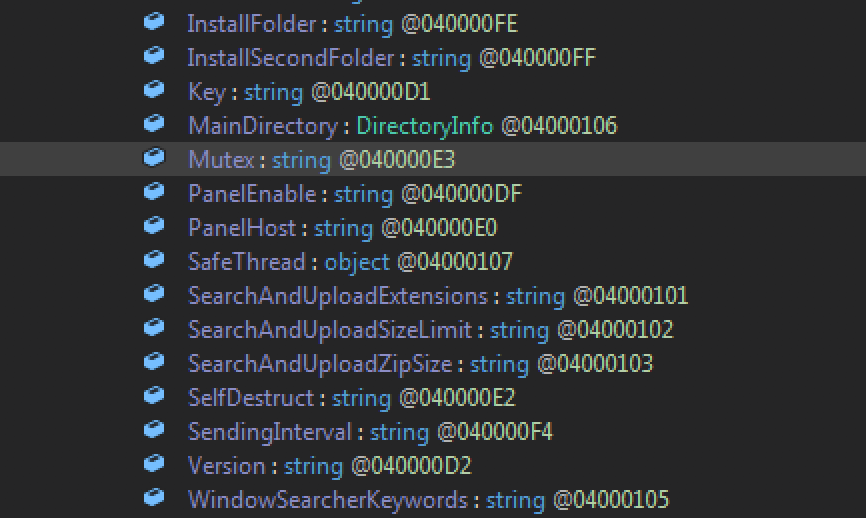
Task: Click the field icon next to Mutex
Action: pos(154,158)
